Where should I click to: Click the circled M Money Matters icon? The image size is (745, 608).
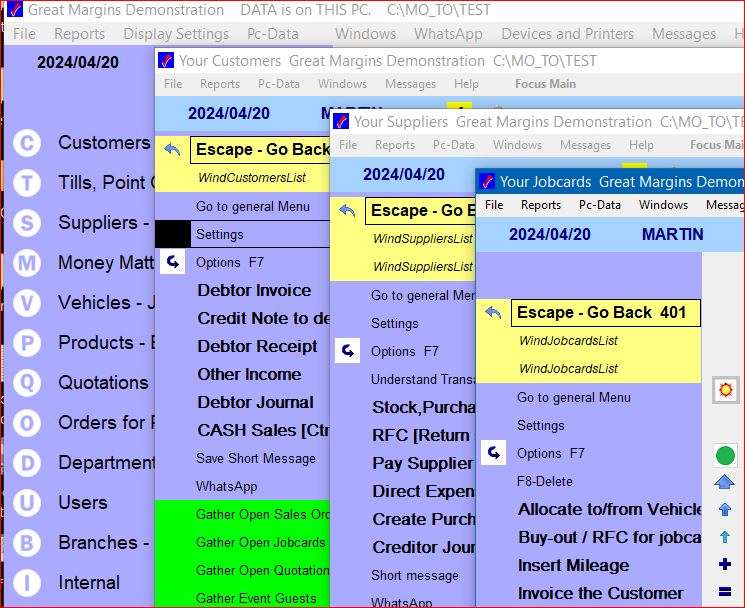click(27, 263)
